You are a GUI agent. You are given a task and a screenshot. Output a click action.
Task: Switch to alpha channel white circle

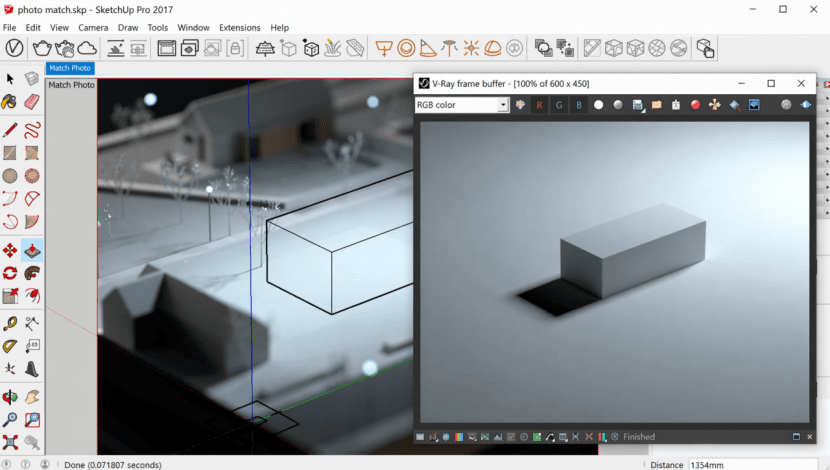[598, 105]
